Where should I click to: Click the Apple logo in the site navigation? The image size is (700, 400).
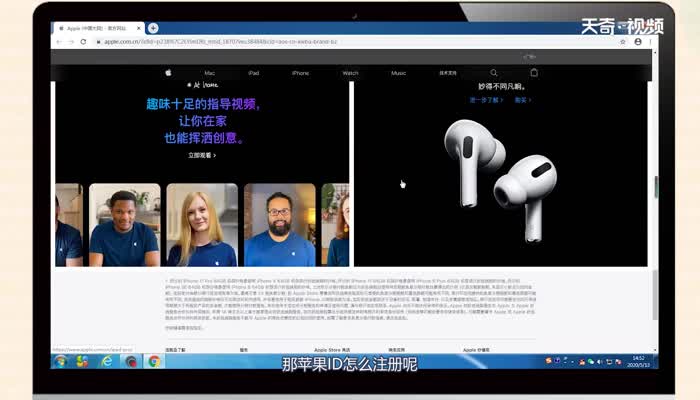pyautogui.click(x=168, y=73)
